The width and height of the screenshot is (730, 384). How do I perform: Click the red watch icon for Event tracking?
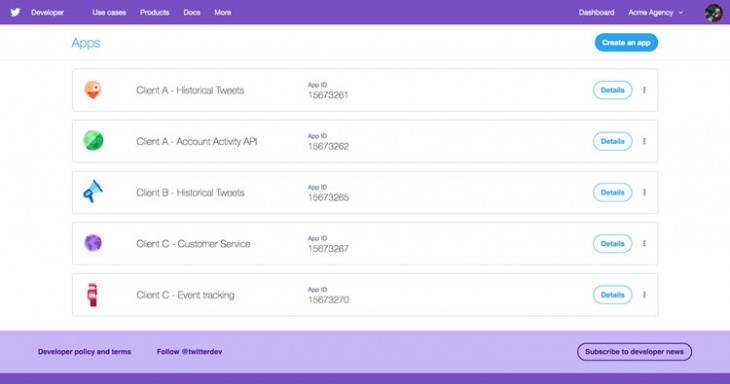(93, 295)
